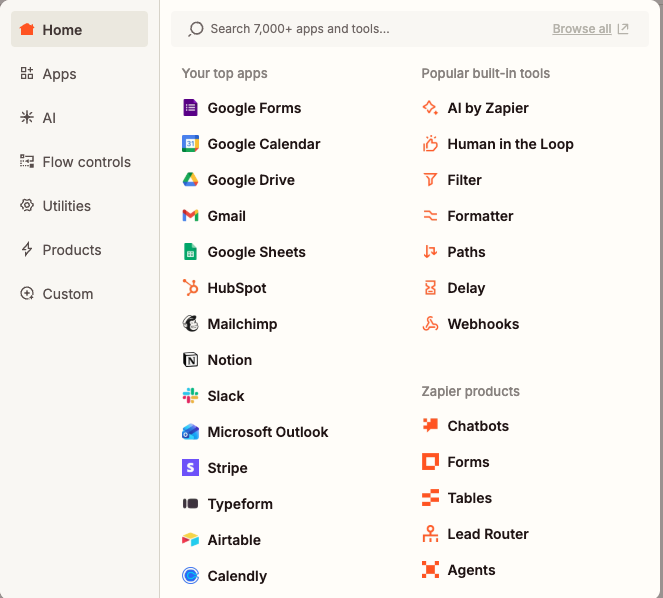Select Google Drive label
Screen dimensions: 663x598
pos(251,180)
